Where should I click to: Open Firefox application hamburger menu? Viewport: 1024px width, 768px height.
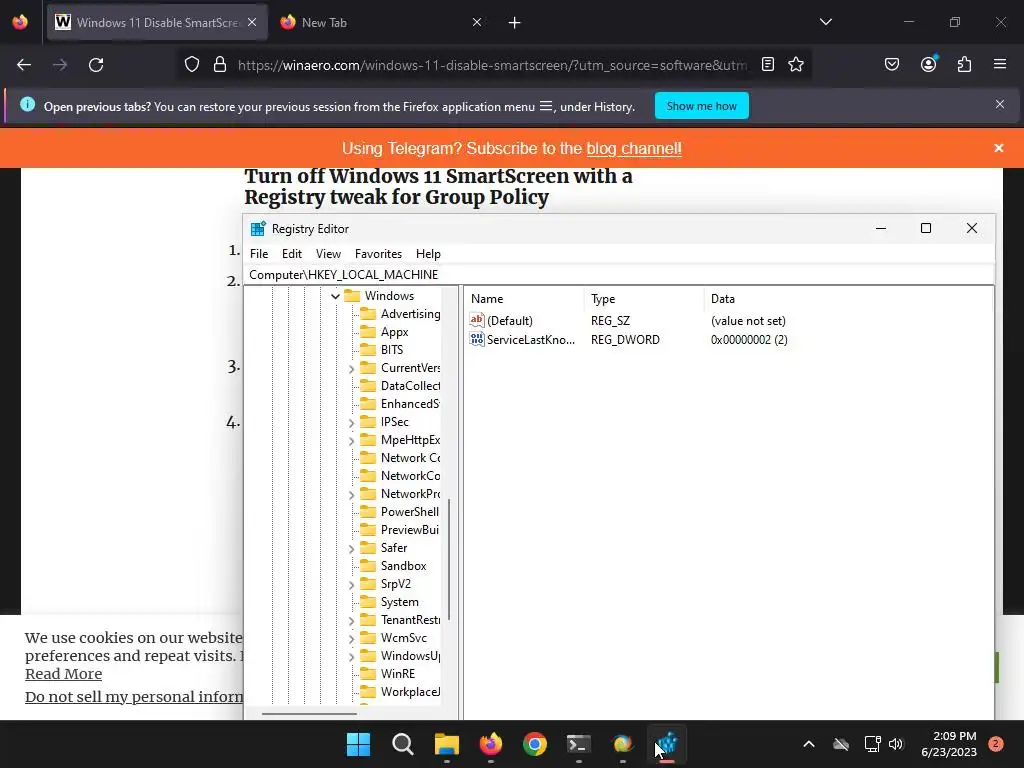tap(1000, 64)
